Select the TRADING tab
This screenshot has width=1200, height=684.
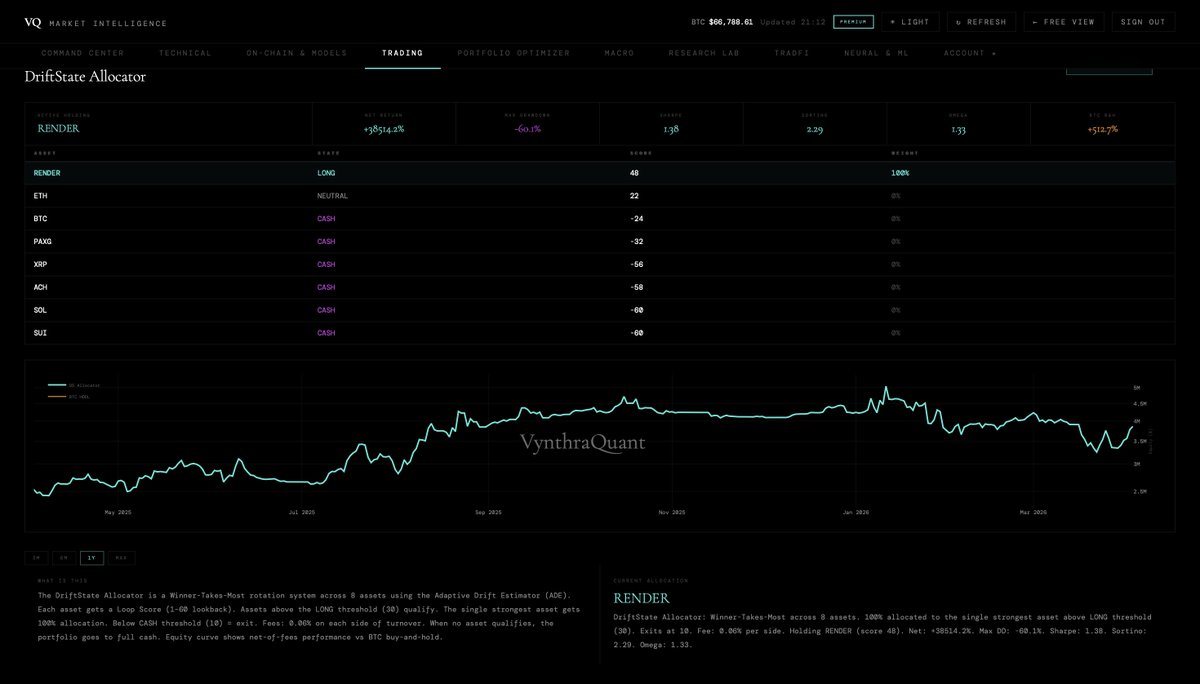click(402, 53)
